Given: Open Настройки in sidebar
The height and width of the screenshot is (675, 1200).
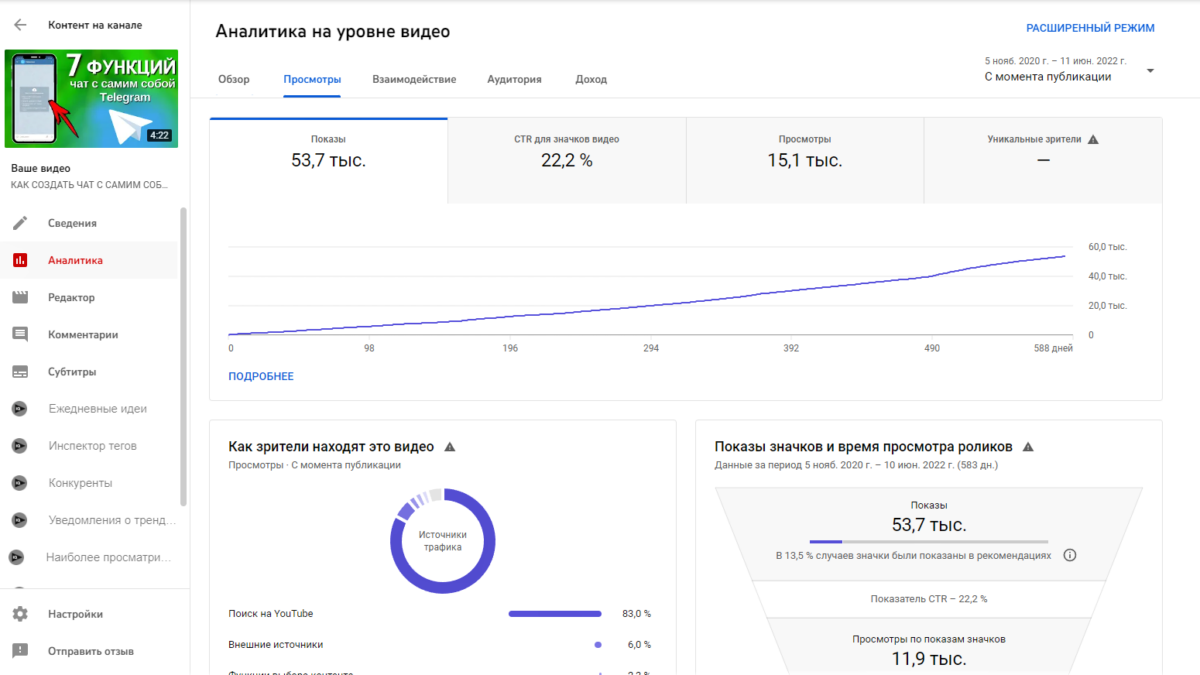Looking at the screenshot, I should tap(75, 614).
